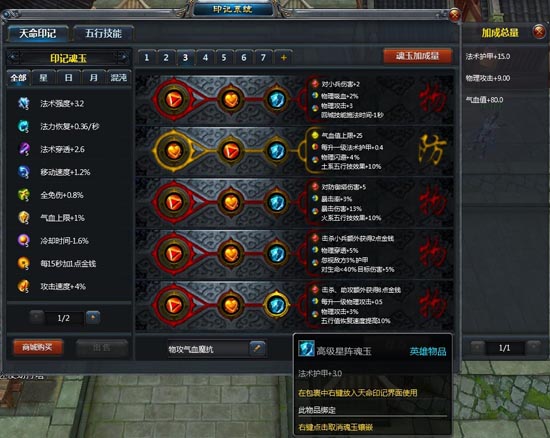Click the 商城购买 shop purchase button

point(38,348)
